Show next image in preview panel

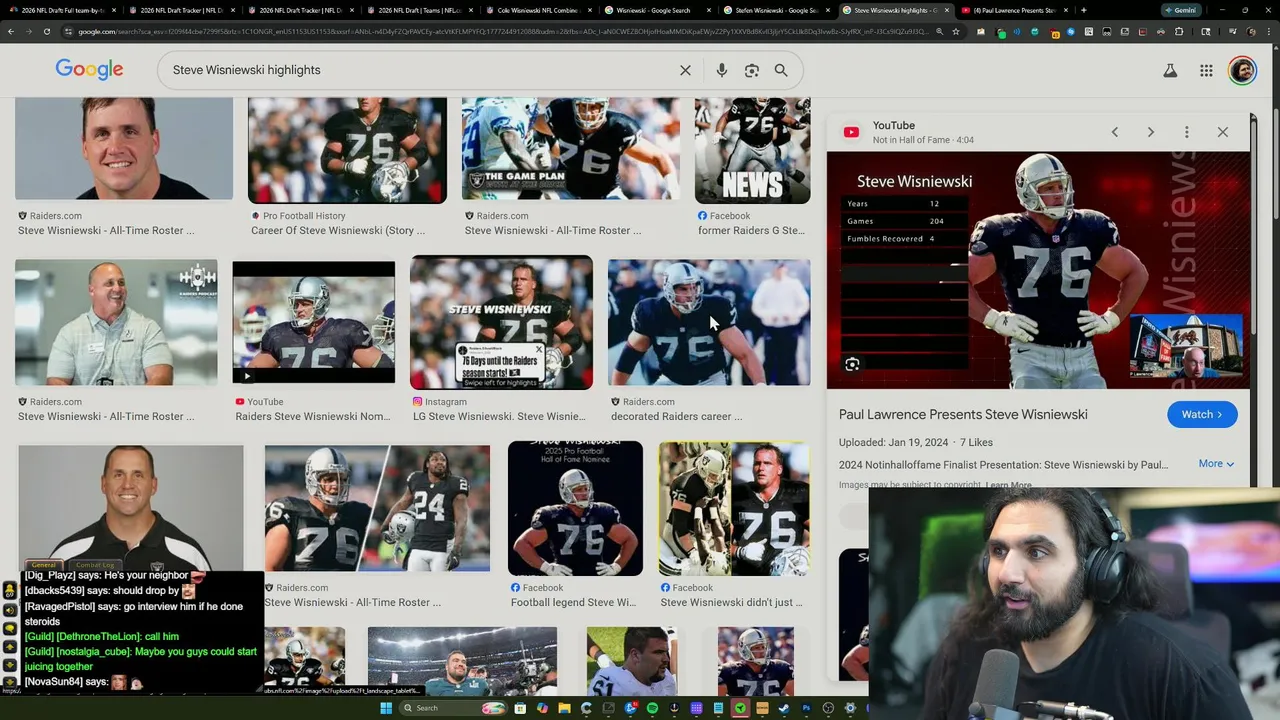1150,132
